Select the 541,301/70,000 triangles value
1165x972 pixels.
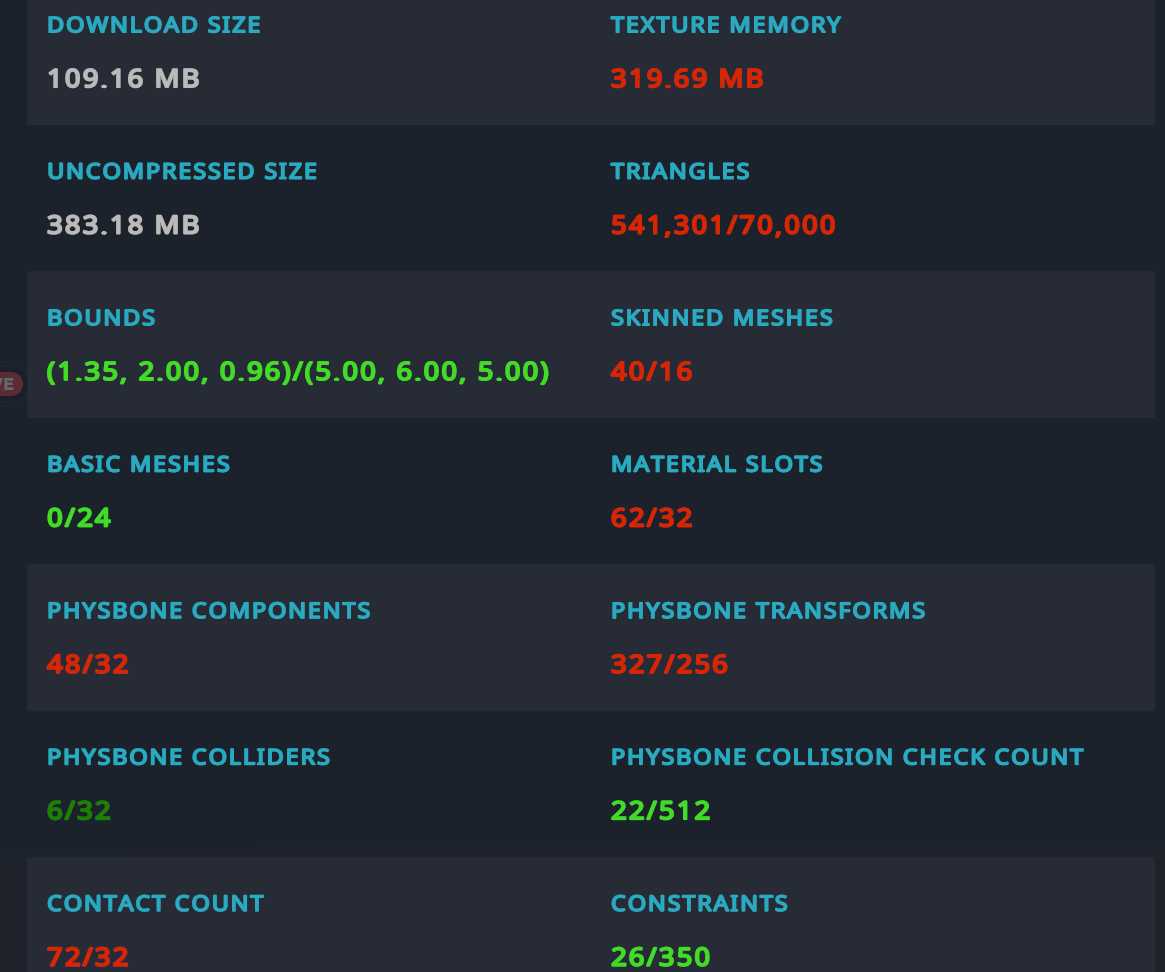[x=723, y=225]
